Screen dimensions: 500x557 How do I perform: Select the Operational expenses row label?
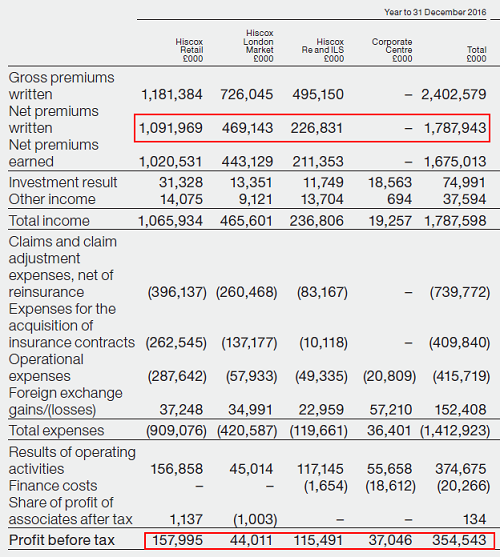[46, 368]
